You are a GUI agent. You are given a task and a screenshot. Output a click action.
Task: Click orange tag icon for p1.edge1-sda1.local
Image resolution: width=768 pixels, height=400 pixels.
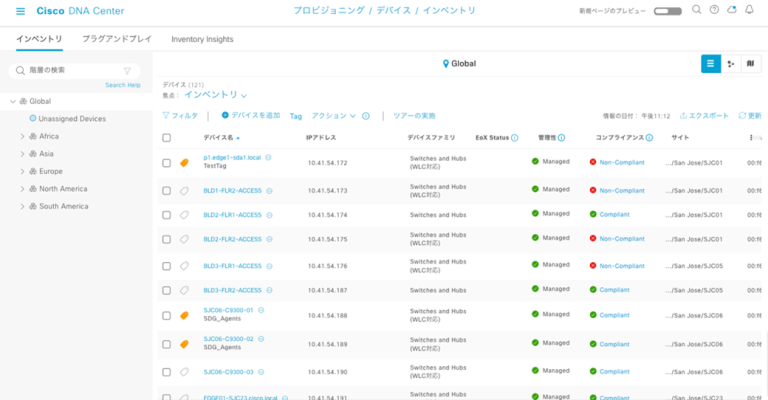click(x=184, y=163)
